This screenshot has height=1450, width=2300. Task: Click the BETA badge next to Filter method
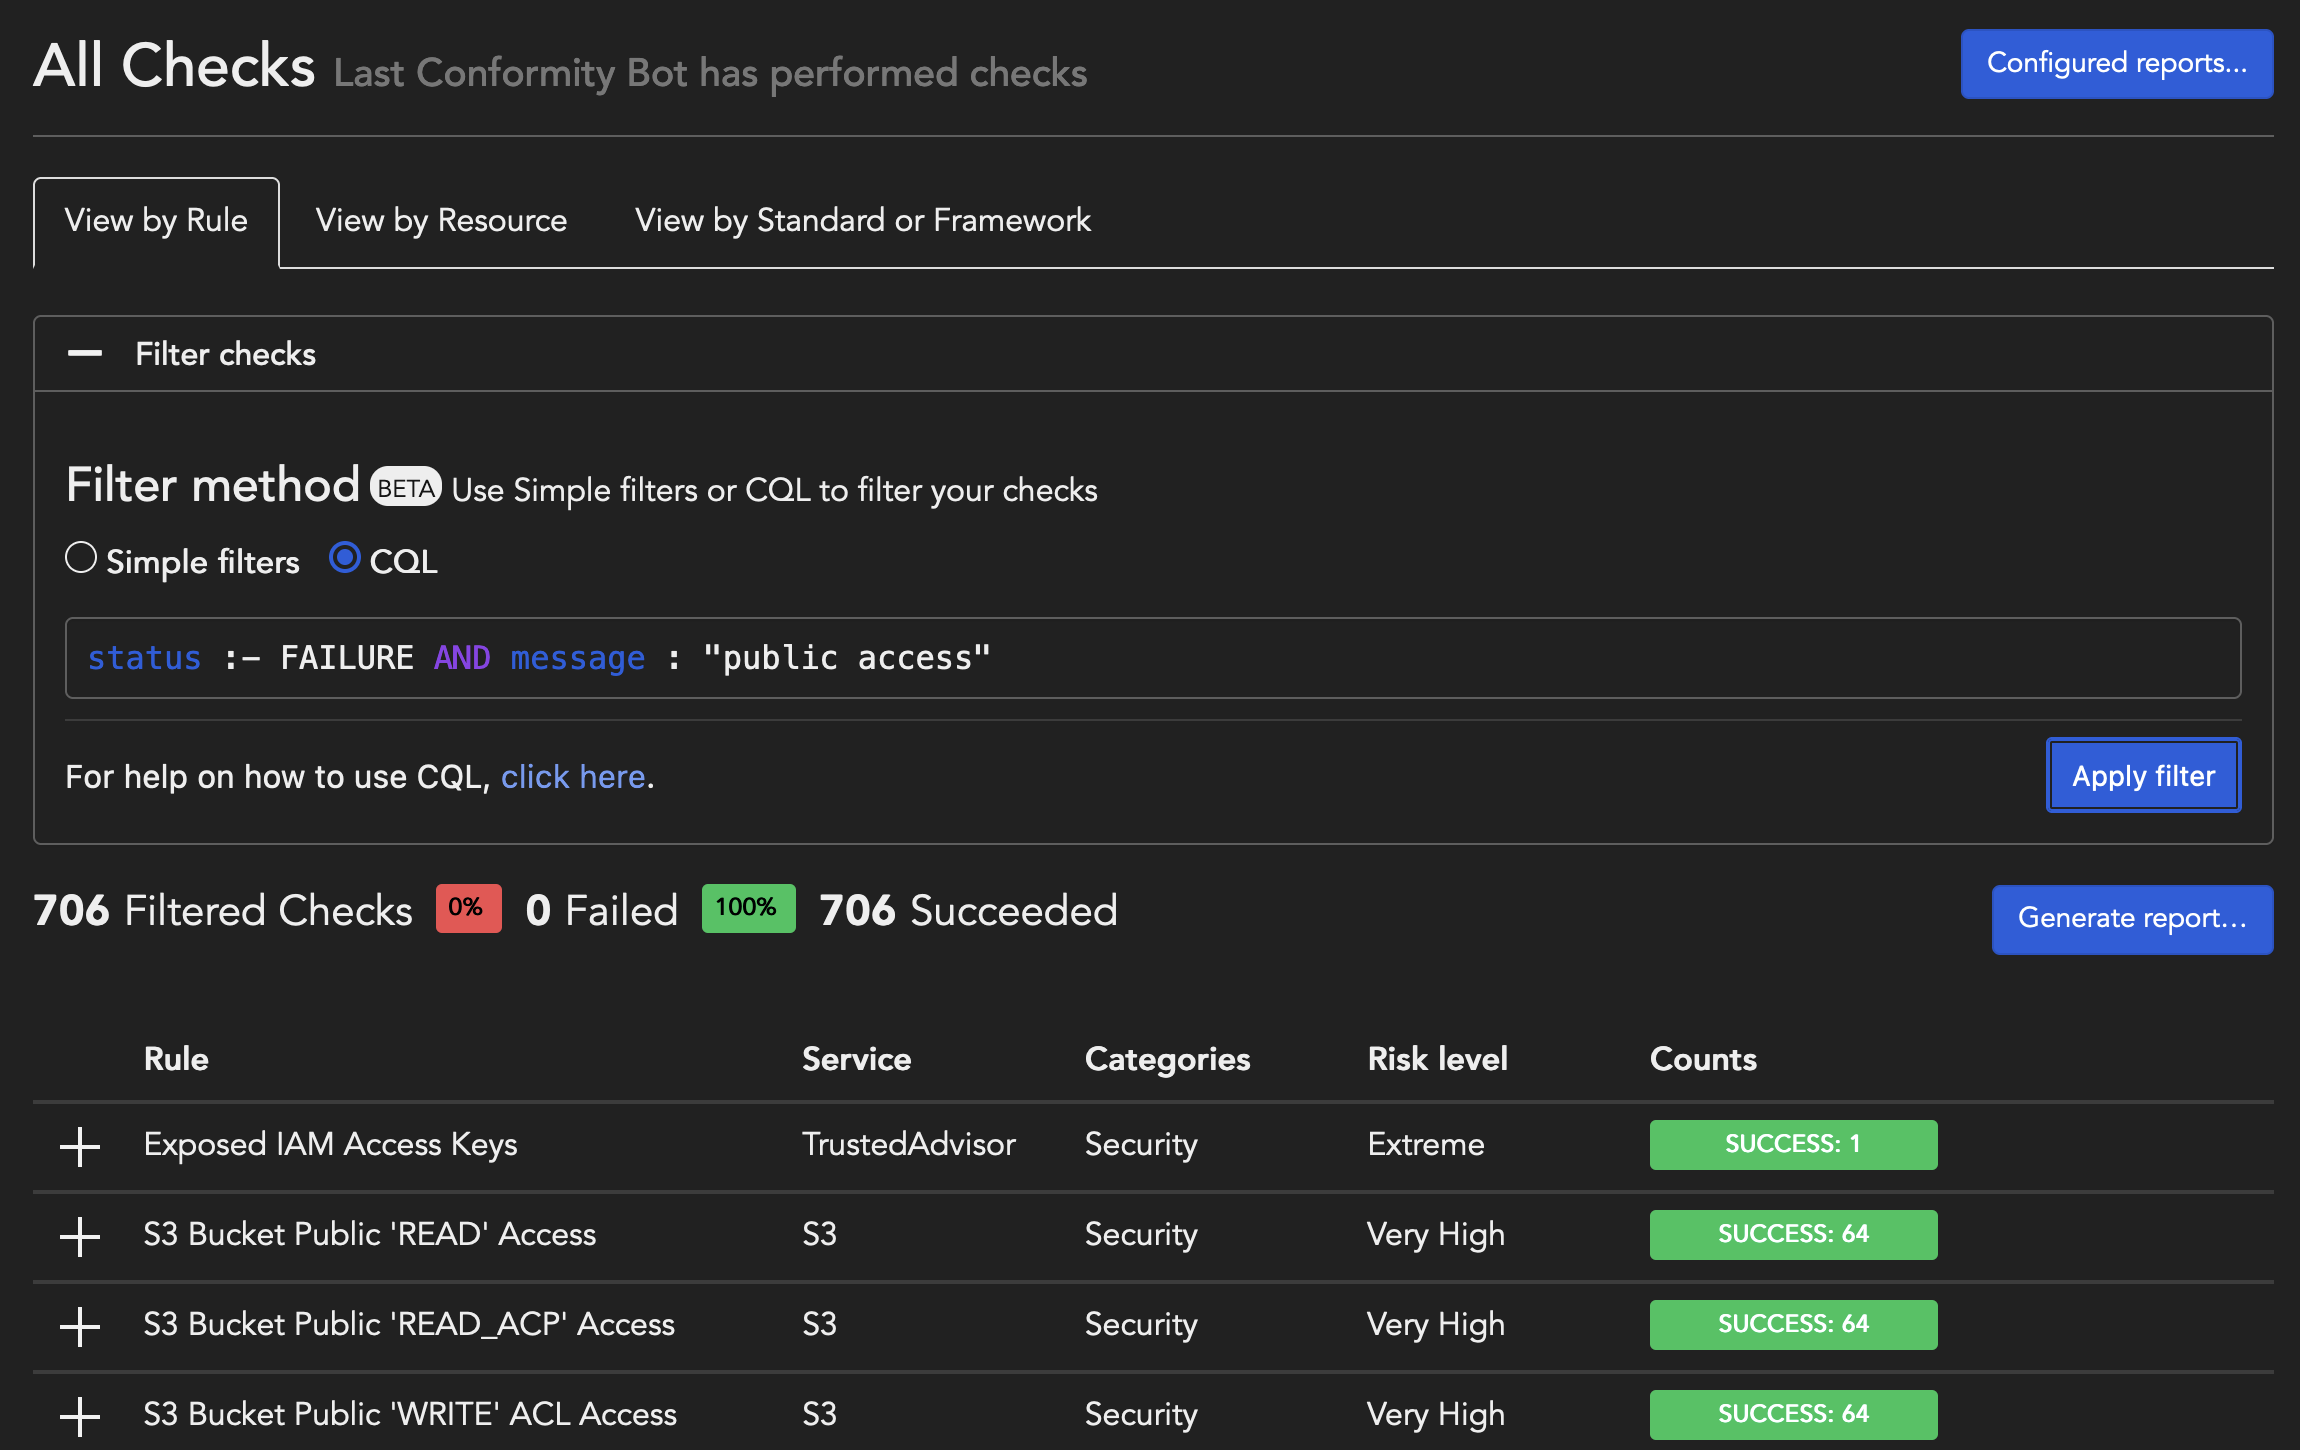(x=405, y=488)
